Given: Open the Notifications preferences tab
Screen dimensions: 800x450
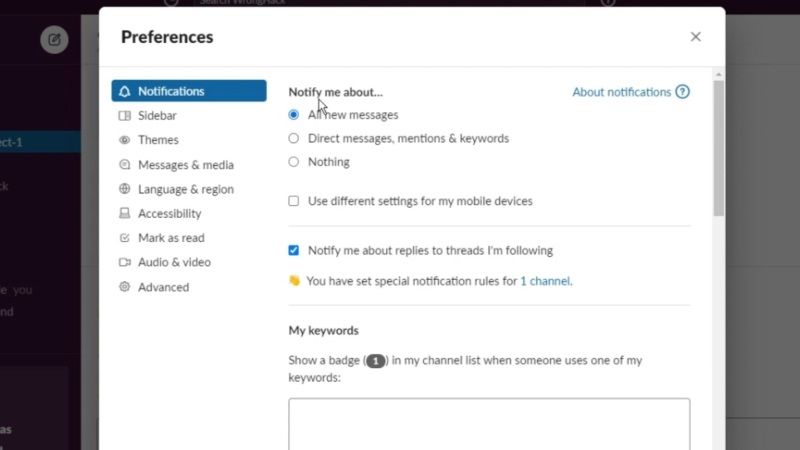Looking at the screenshot, I should [x=189, y=91].
